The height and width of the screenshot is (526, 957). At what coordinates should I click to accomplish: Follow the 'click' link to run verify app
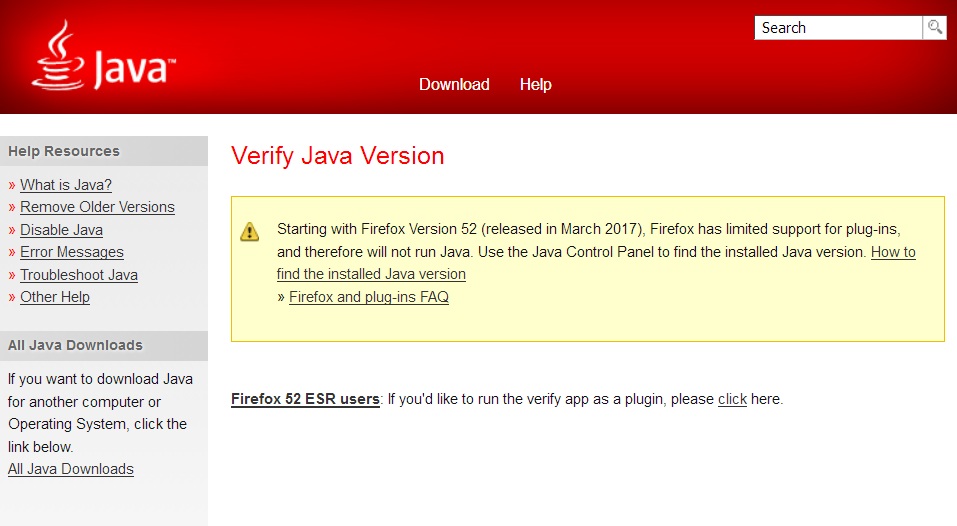[x=732, y=399]
